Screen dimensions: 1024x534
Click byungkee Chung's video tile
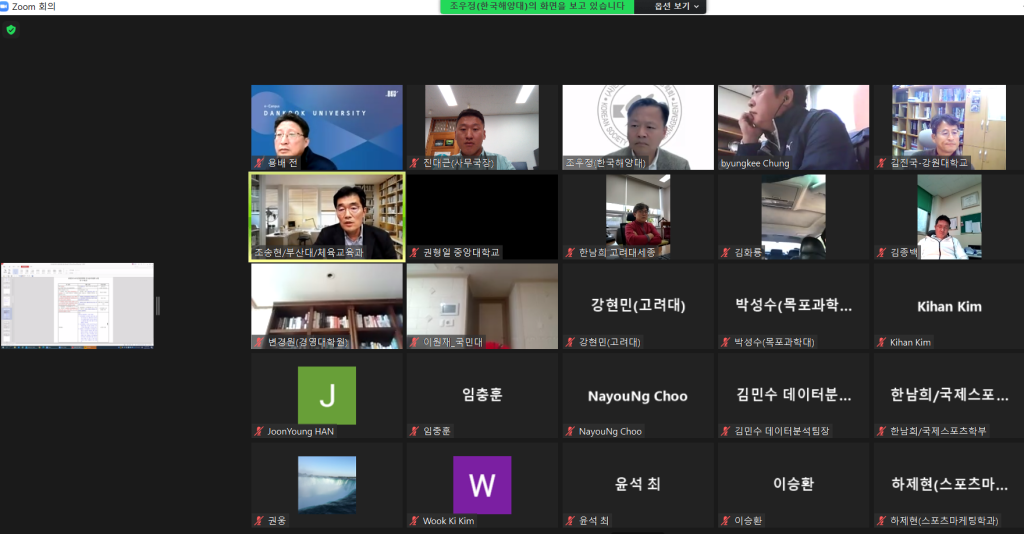(793, 127)
